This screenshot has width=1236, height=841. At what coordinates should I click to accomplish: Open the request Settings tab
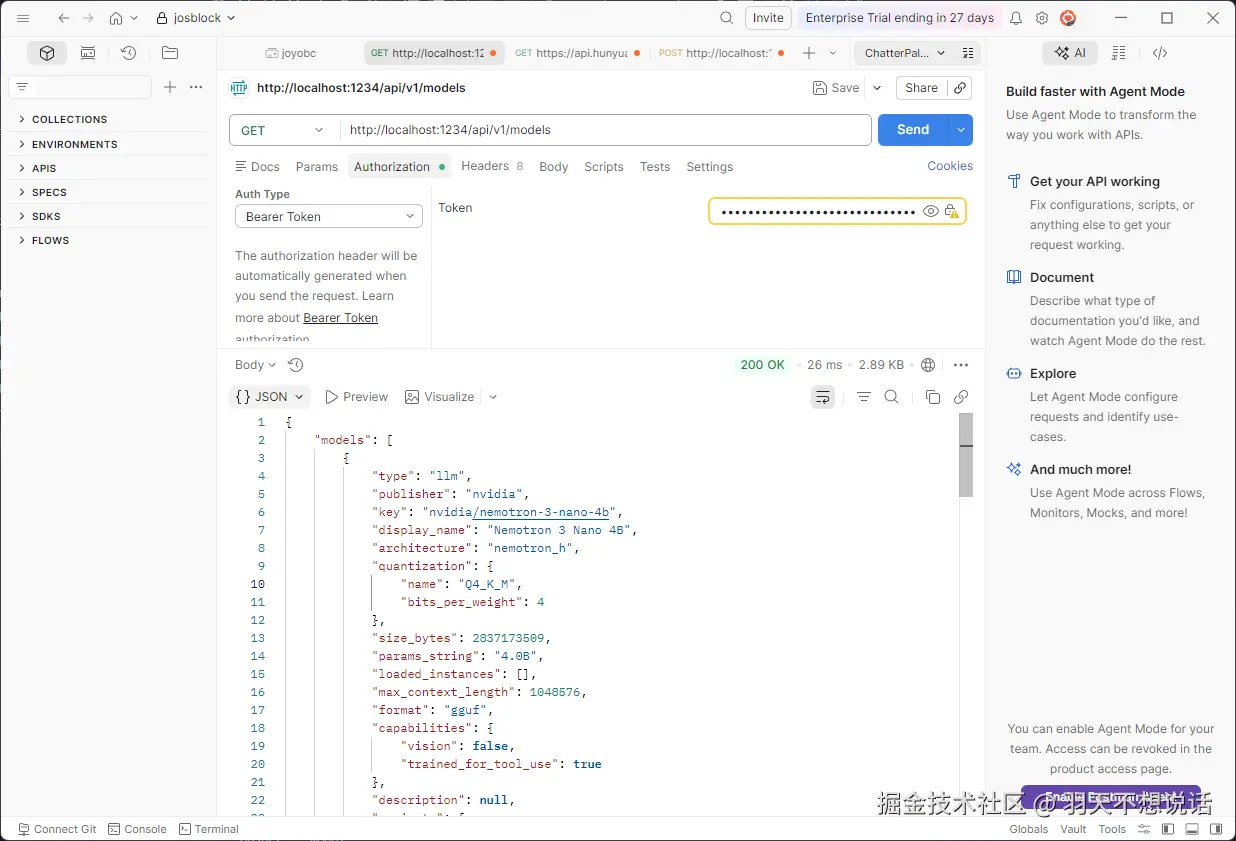tap(710, 167)
